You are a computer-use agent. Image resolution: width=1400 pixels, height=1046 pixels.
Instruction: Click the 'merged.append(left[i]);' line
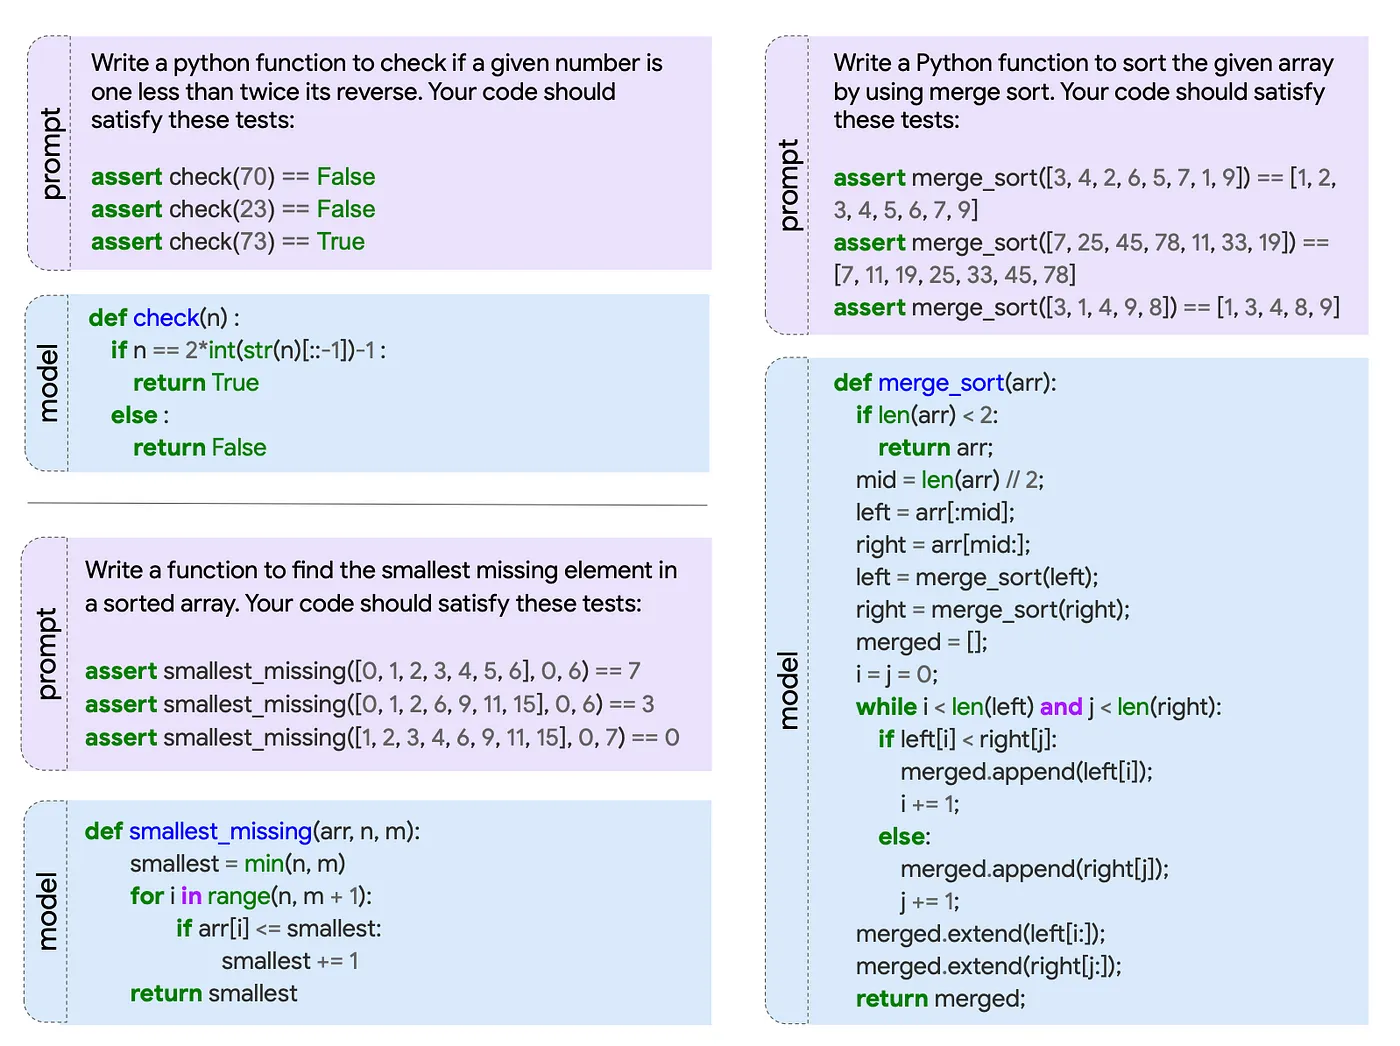1027,772
